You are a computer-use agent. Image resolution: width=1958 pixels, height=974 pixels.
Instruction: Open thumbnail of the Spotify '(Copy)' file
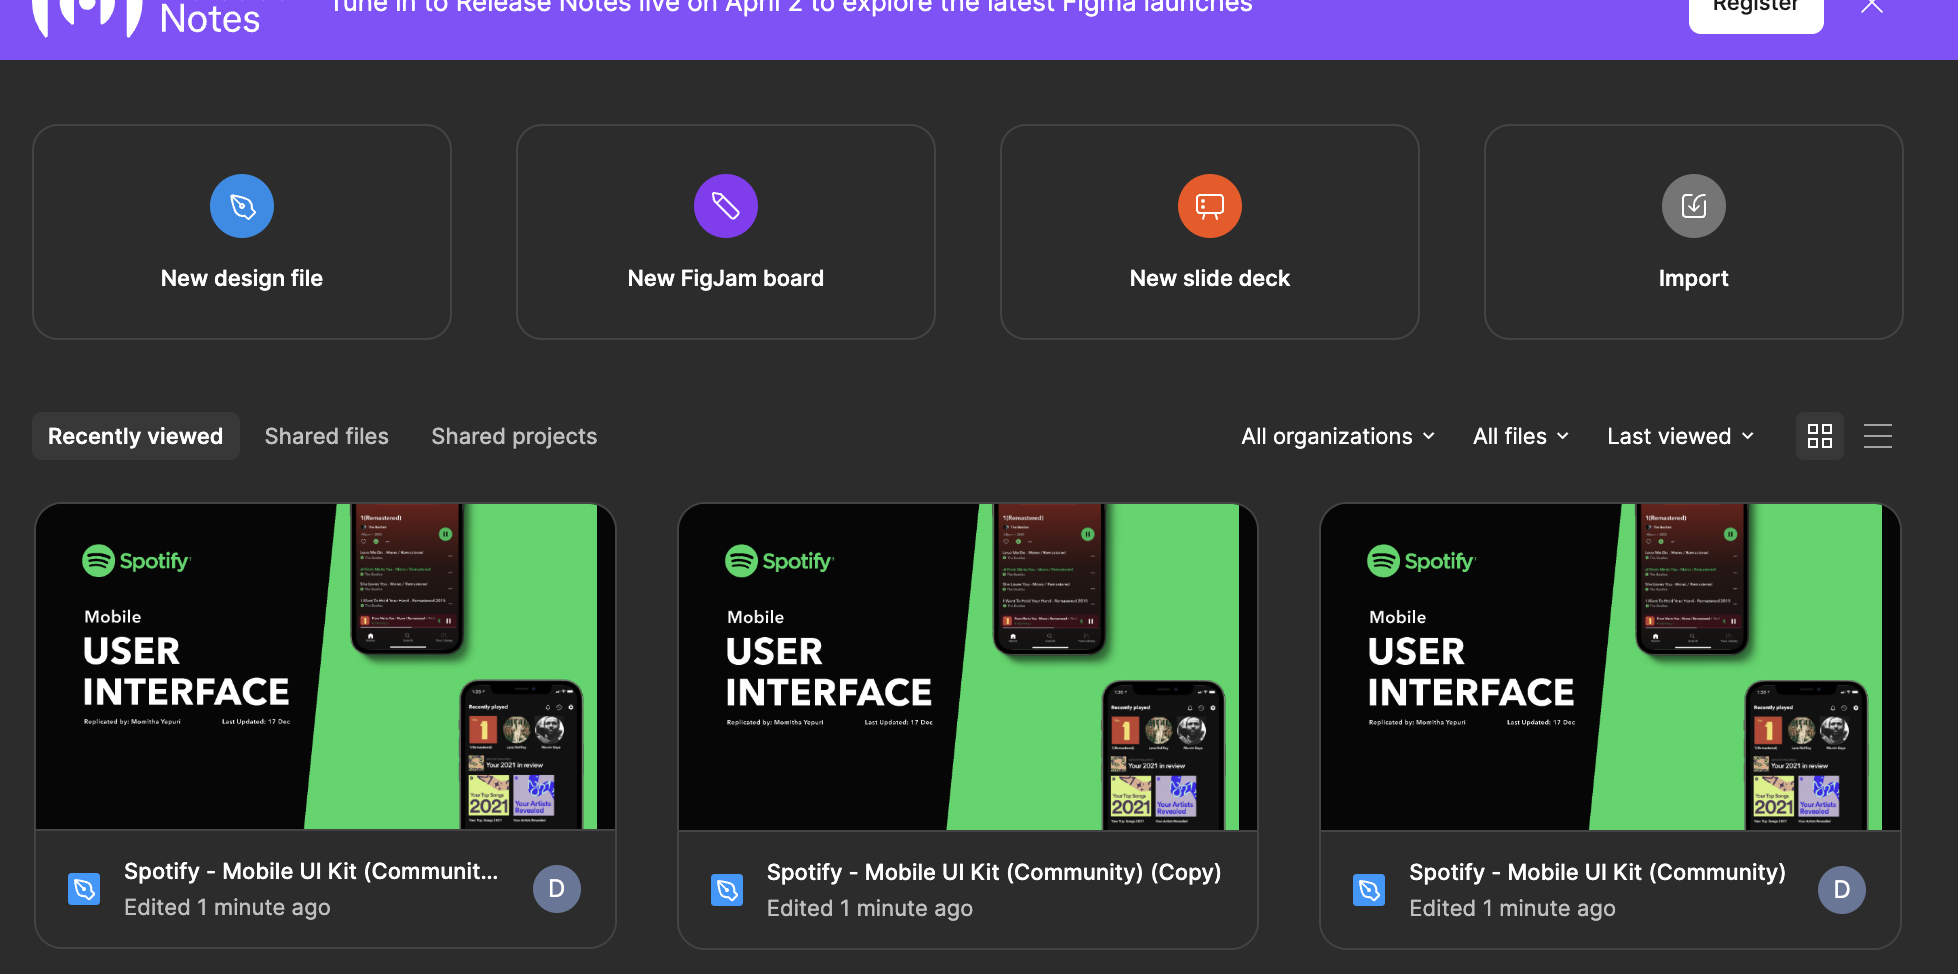(968, 667)
